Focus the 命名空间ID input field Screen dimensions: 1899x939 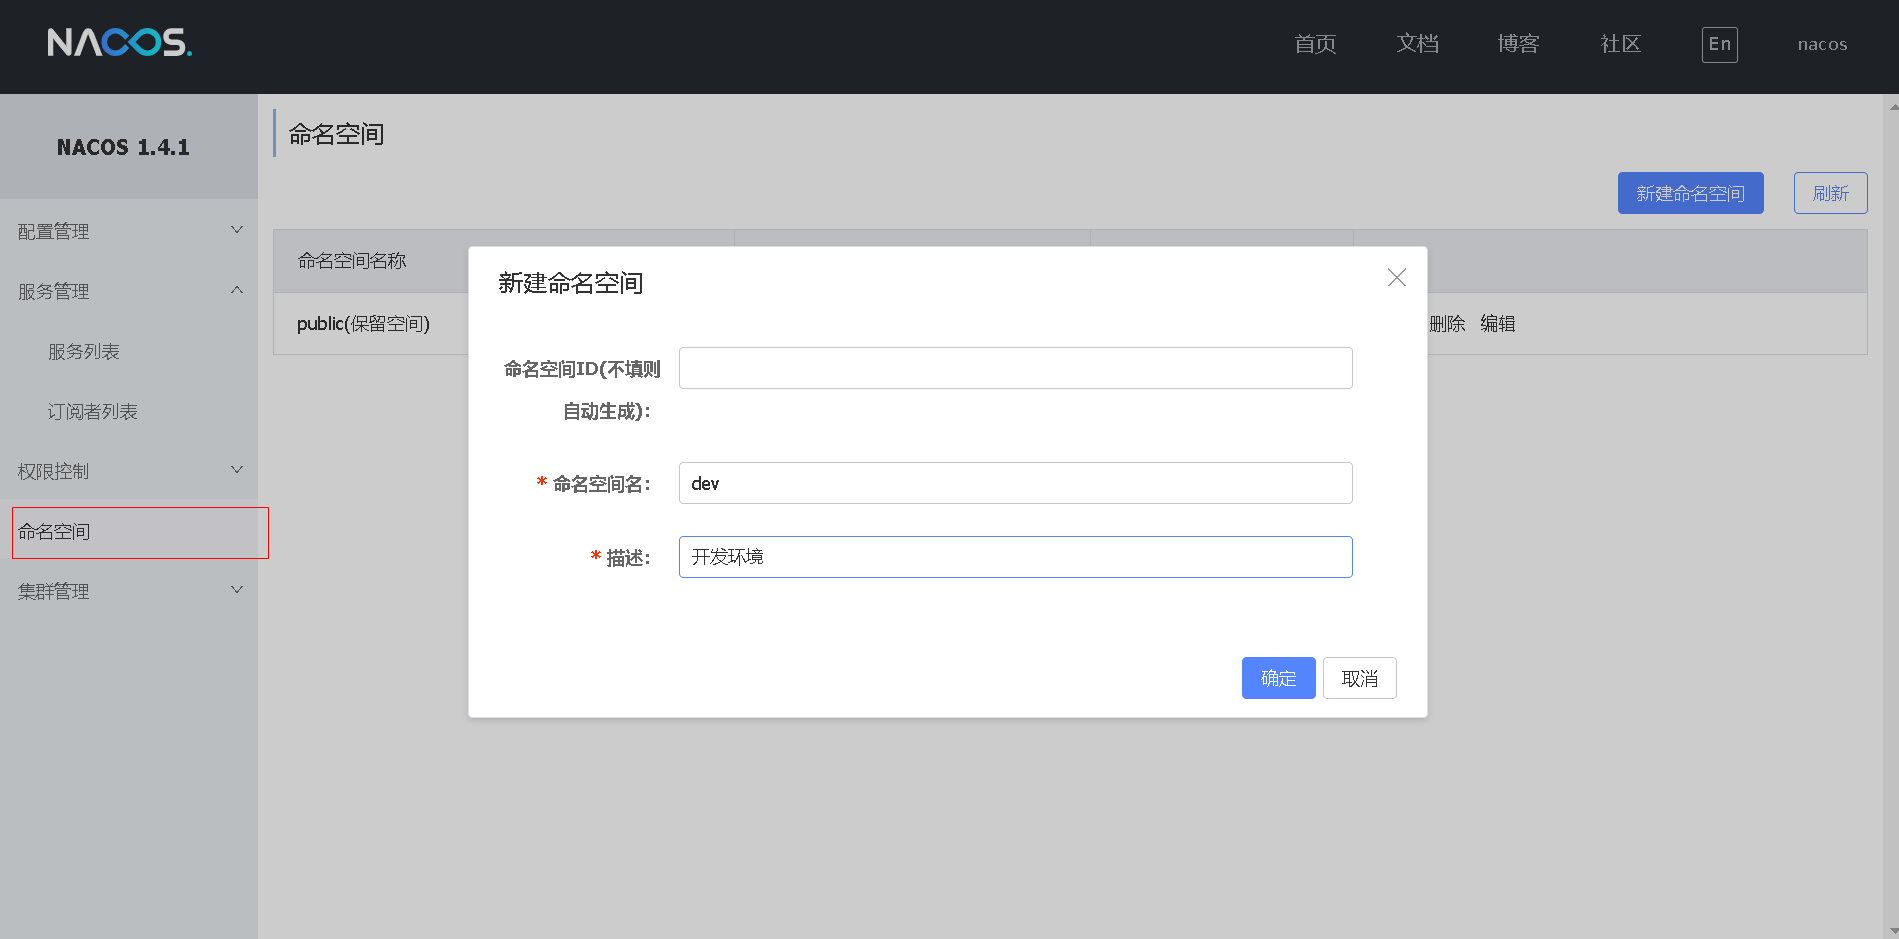pos(1015,368)
